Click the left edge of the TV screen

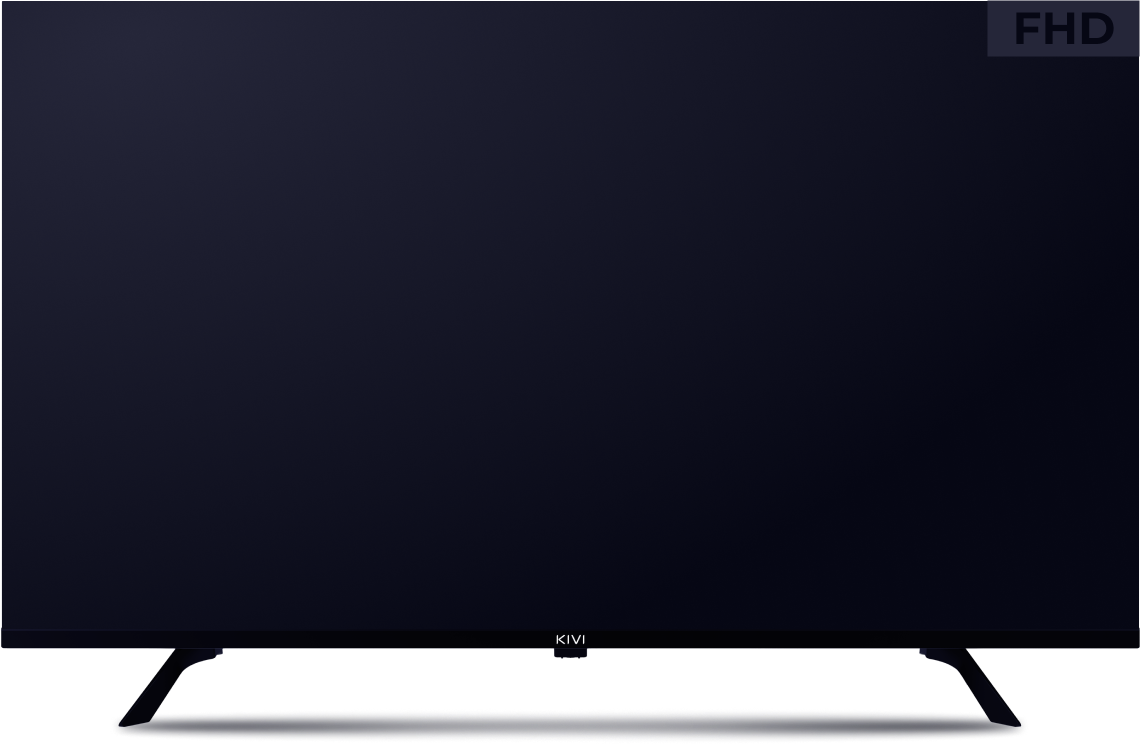(x=4, y=315)
